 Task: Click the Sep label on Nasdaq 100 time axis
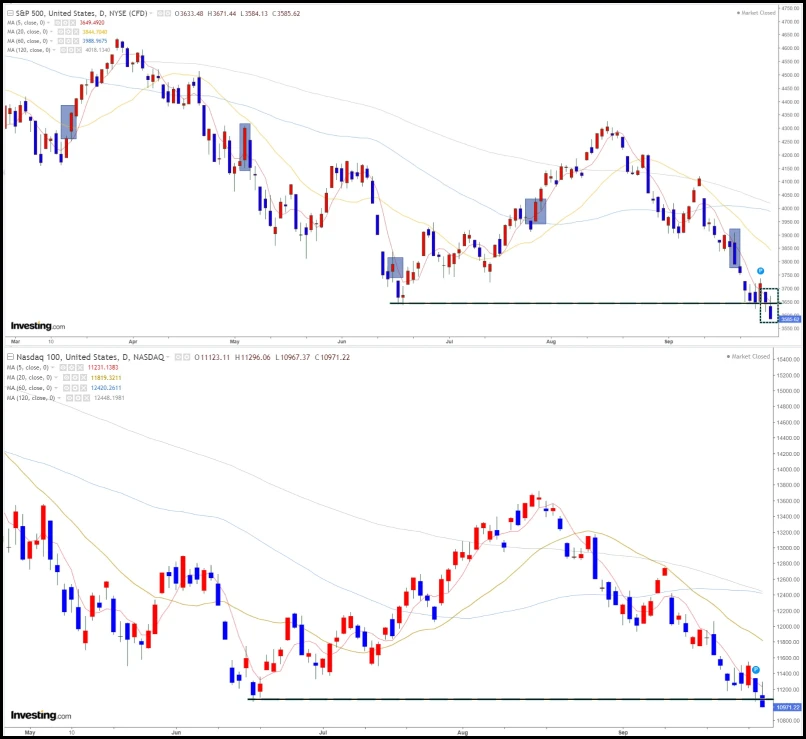(x=623, y=732)
